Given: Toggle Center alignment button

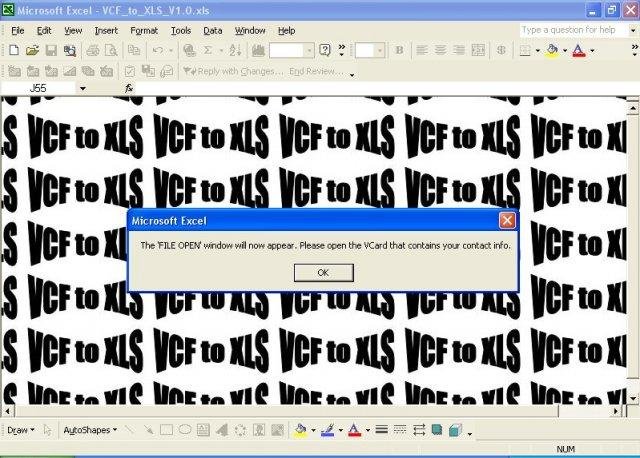Looking at the screenshot, I should pyautogui.click(x=440, y=50).
